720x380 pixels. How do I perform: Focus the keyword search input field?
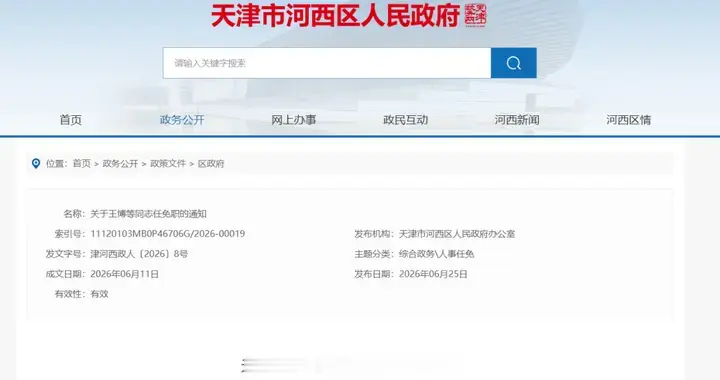click(x=326, y=63)
